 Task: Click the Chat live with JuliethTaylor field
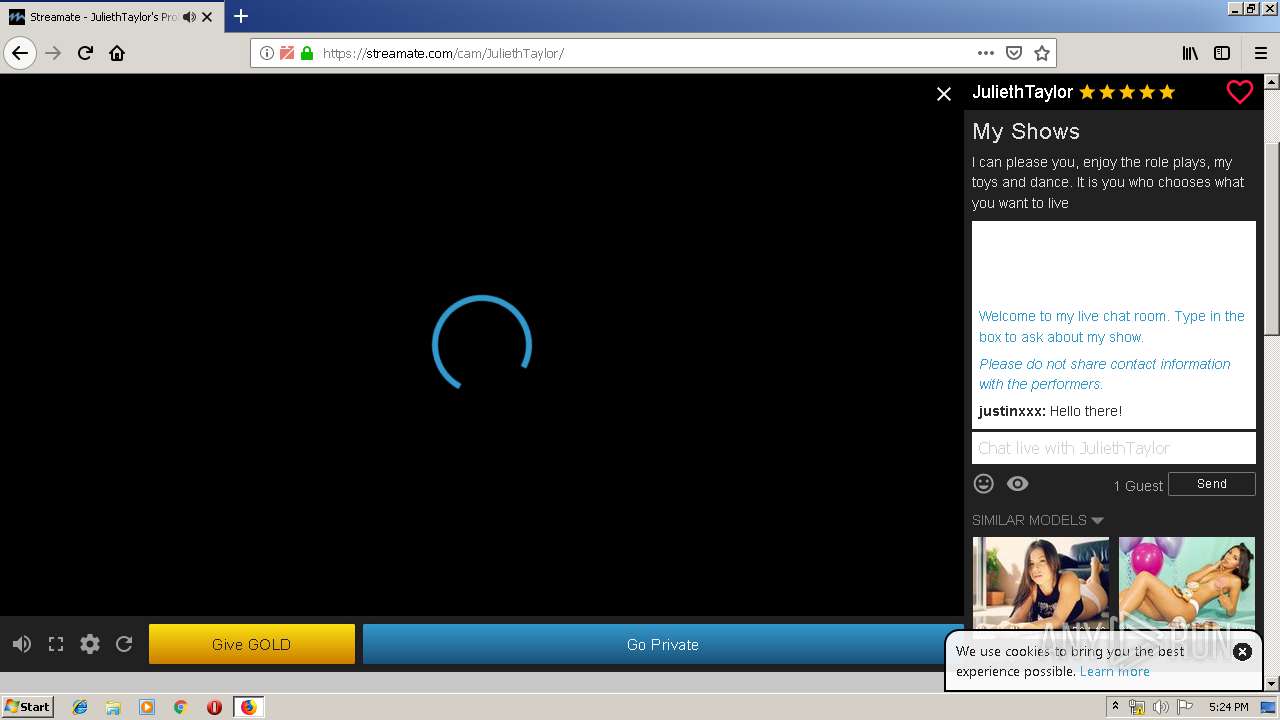1114,448
